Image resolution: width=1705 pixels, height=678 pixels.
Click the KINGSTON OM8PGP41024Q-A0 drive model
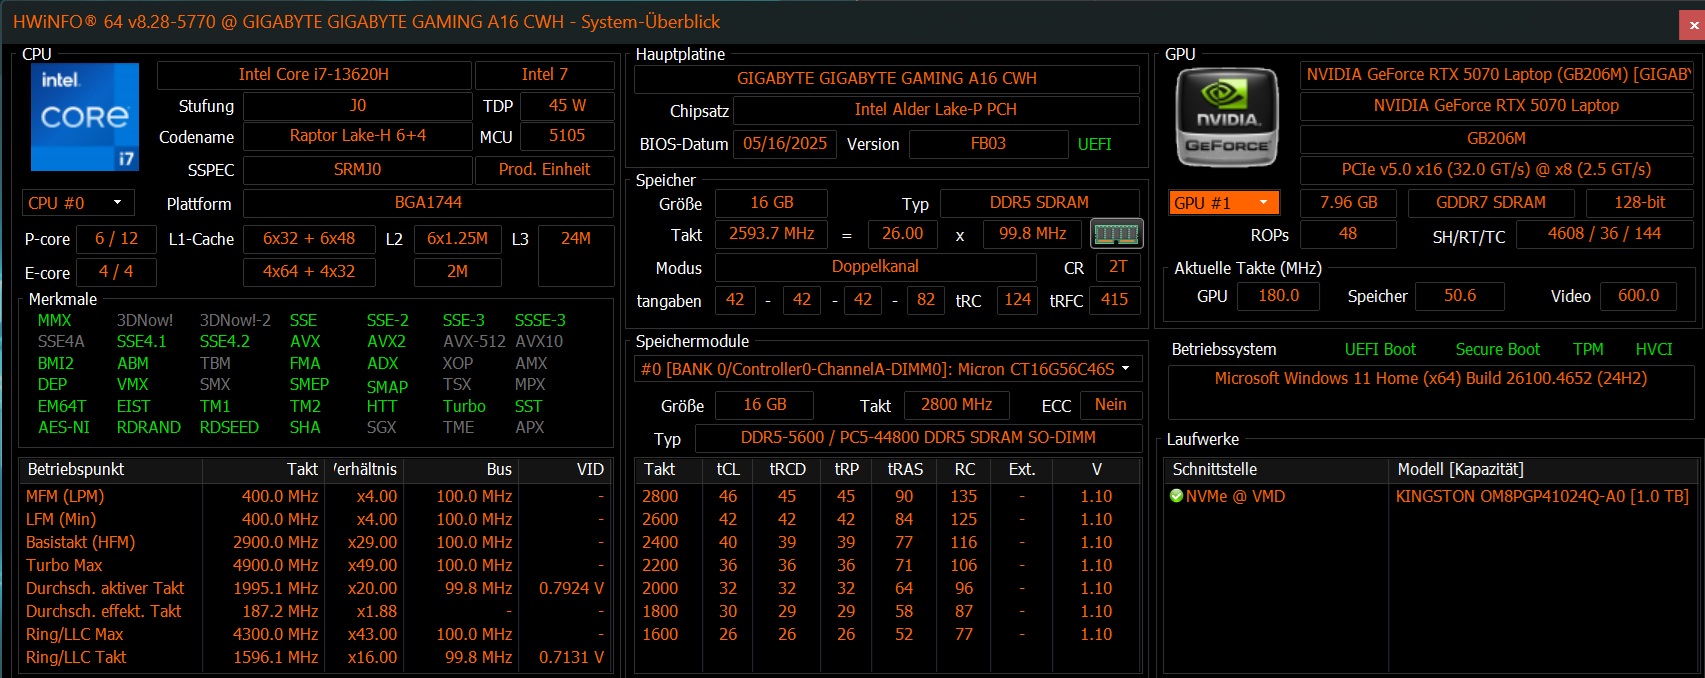1542,497
